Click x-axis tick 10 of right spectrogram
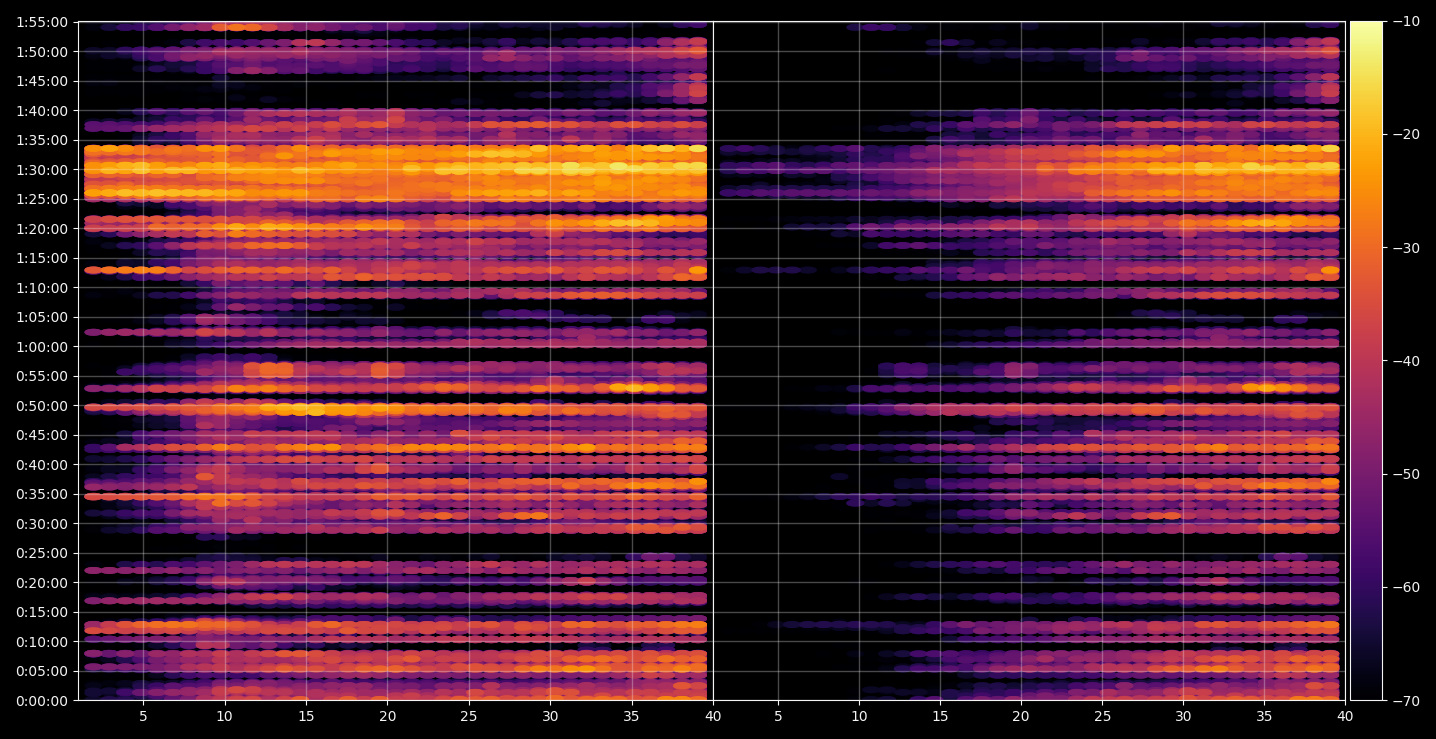Screen dimensions: 1436x739 859,717
